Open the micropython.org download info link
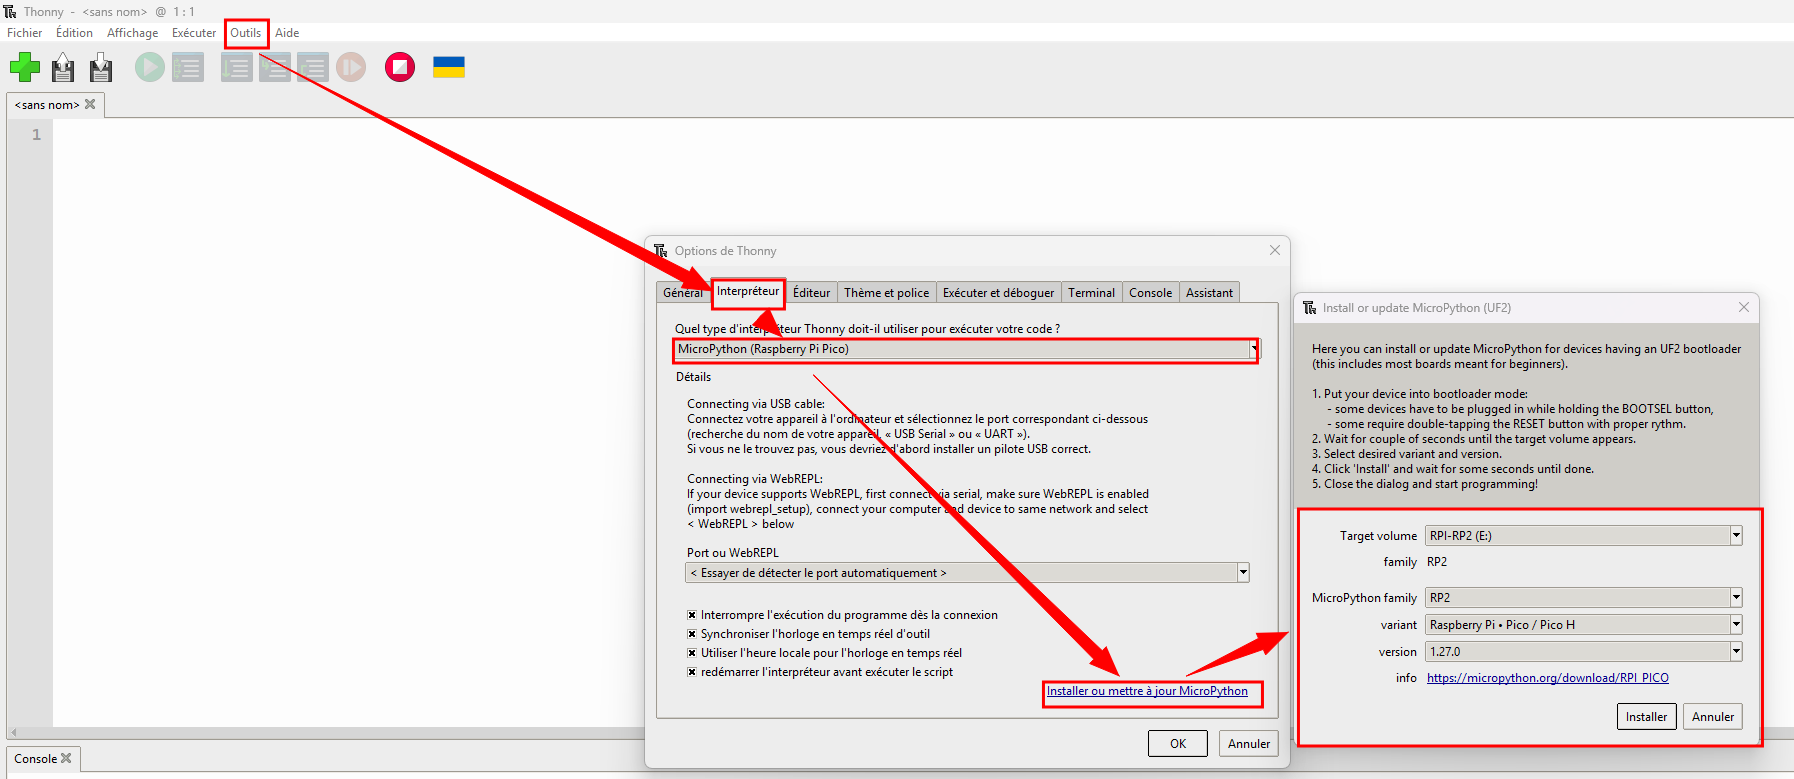The image size is (1794, 779). [x=1548, y=678]
